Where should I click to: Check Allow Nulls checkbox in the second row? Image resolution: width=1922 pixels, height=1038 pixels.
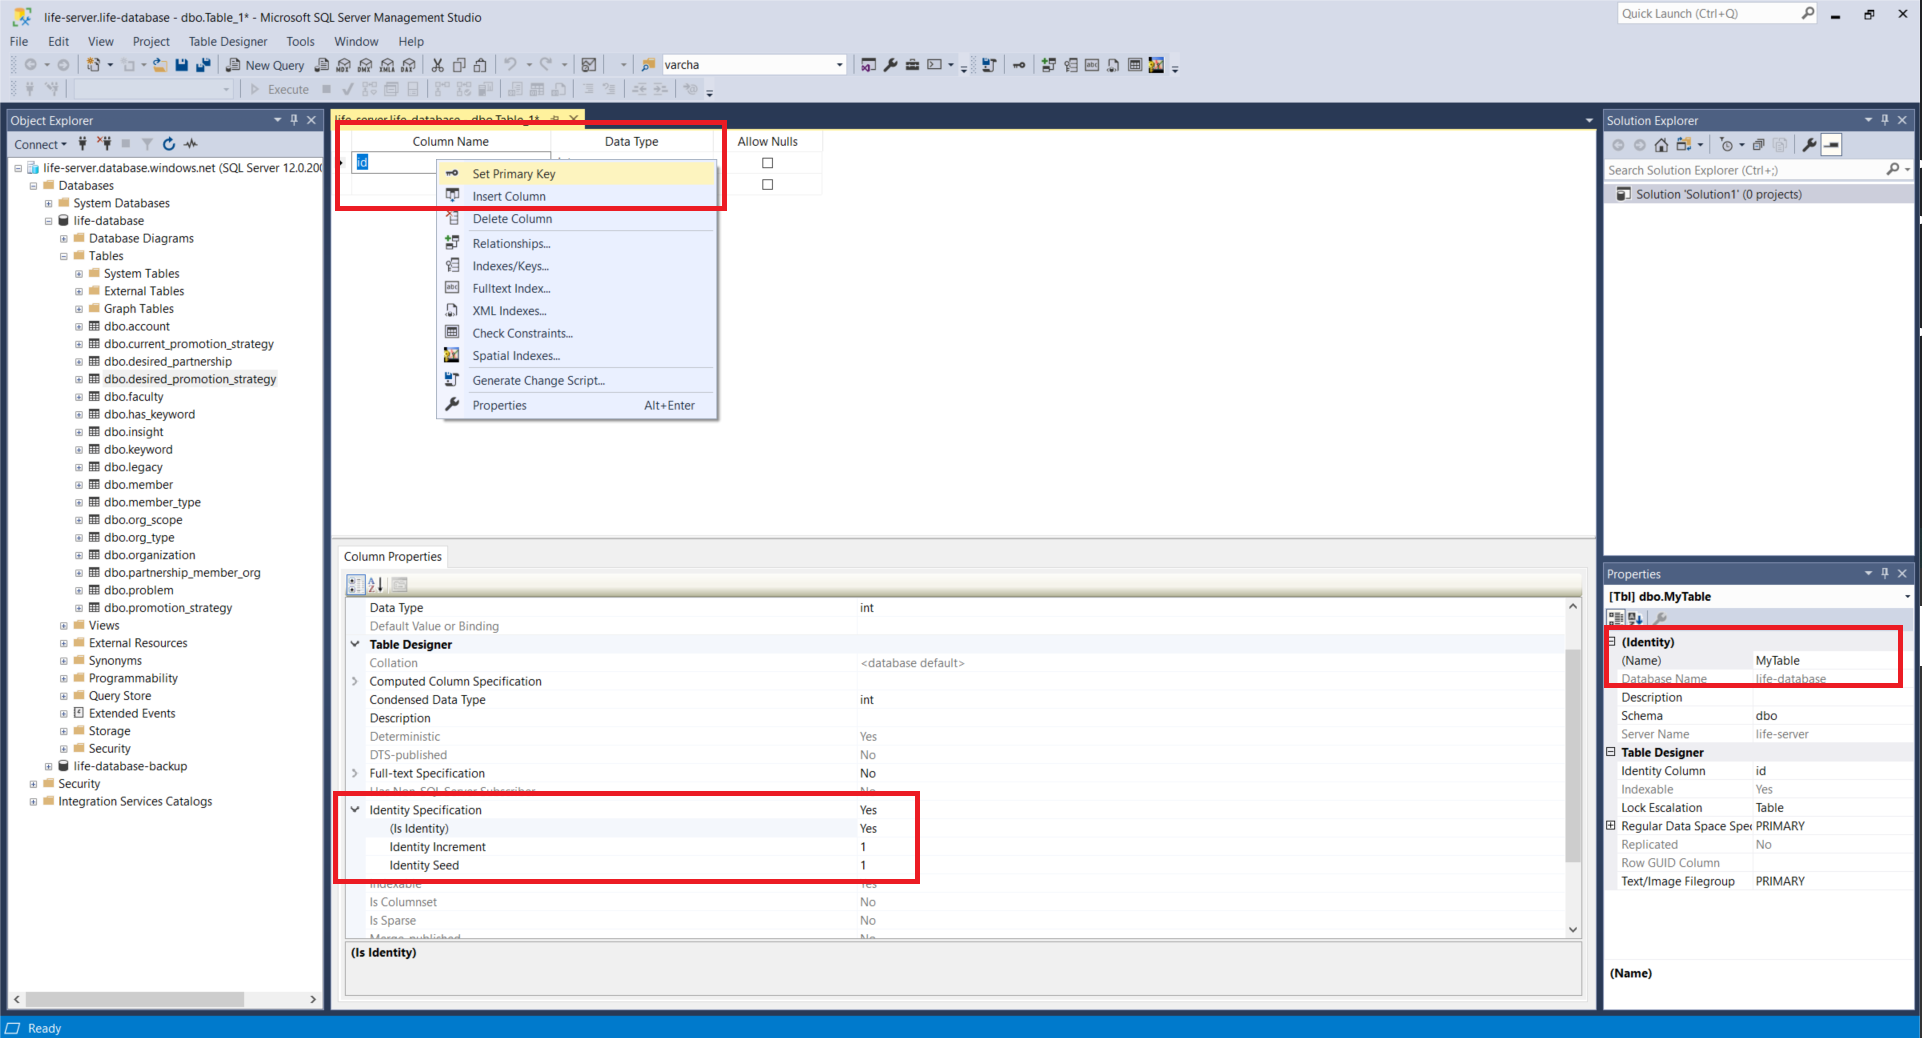coord(768,185)
